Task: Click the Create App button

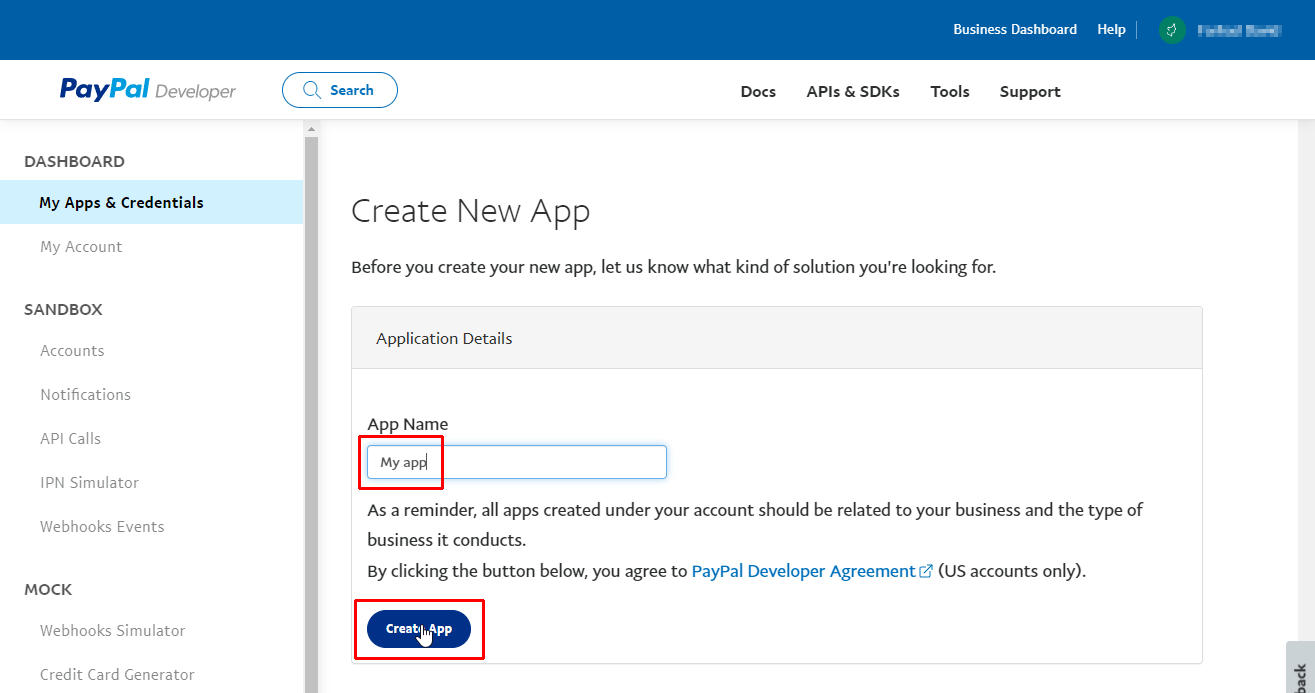Action: pos(419,629)
